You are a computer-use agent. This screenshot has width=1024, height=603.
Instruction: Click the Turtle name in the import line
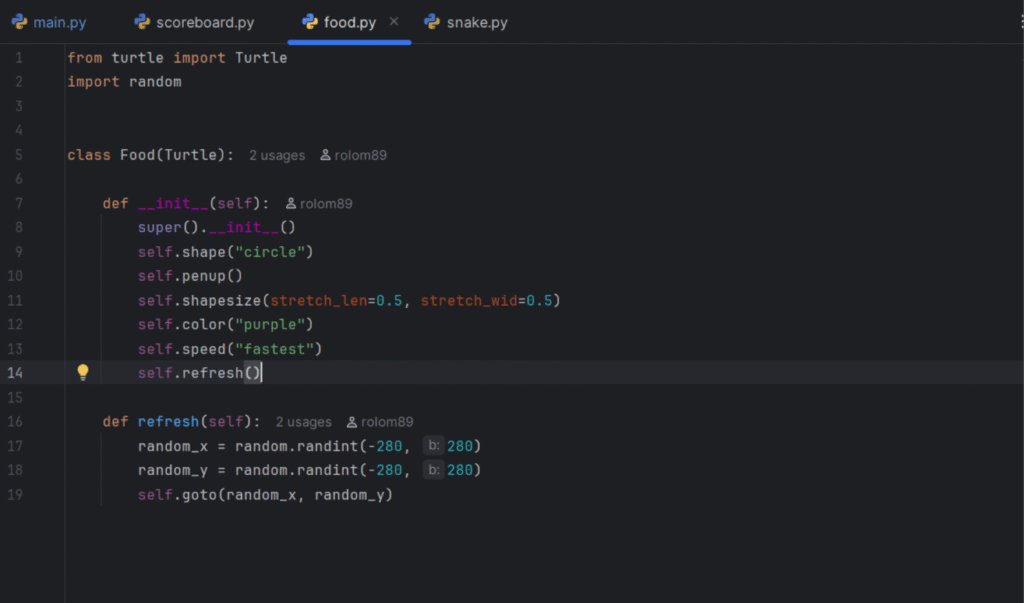[x=261, y=58]
